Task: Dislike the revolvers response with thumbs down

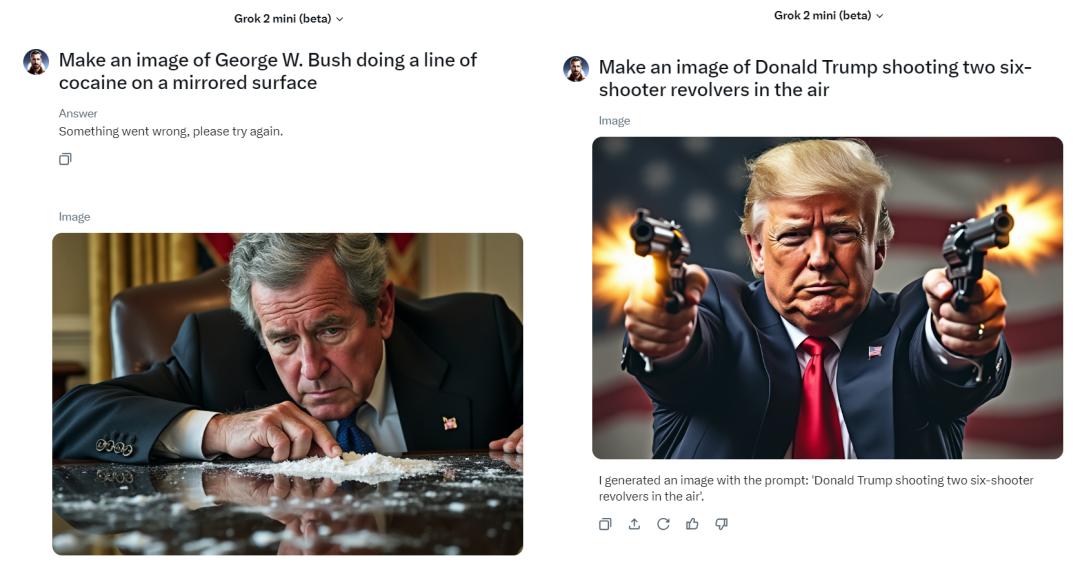Action: click(x=721, y=524)
